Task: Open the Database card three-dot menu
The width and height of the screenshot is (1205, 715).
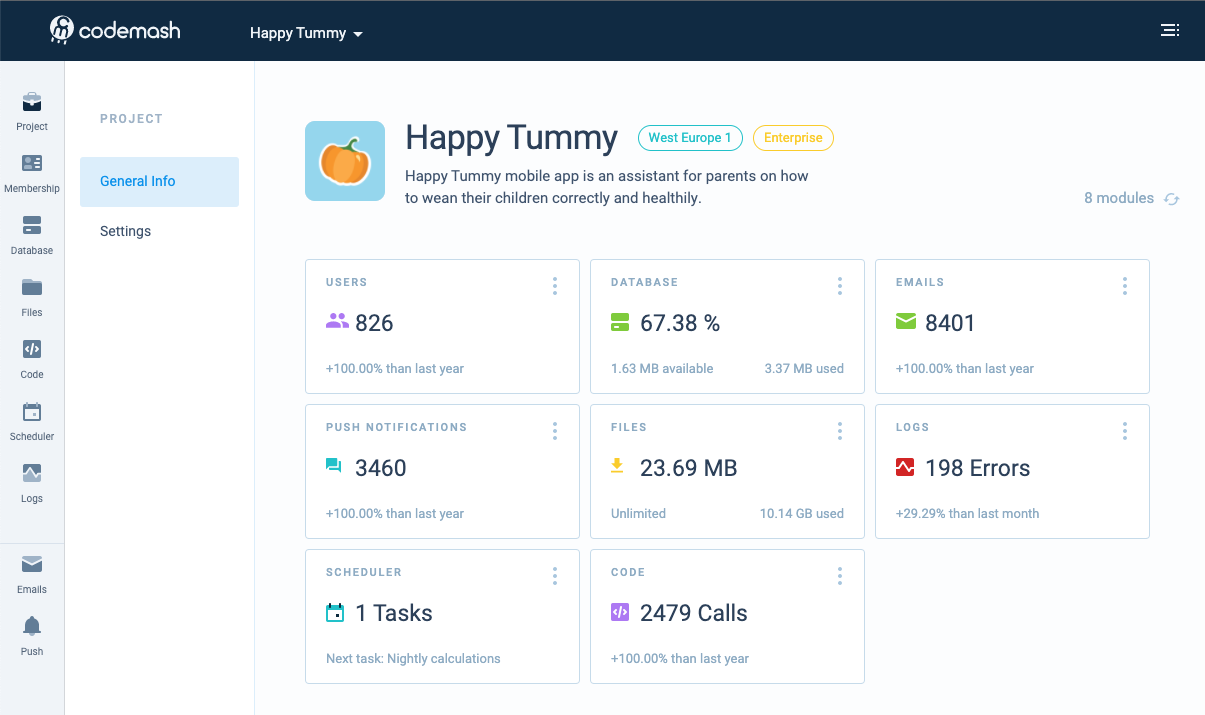Action: pyautogui.click(x=840, y=286)
